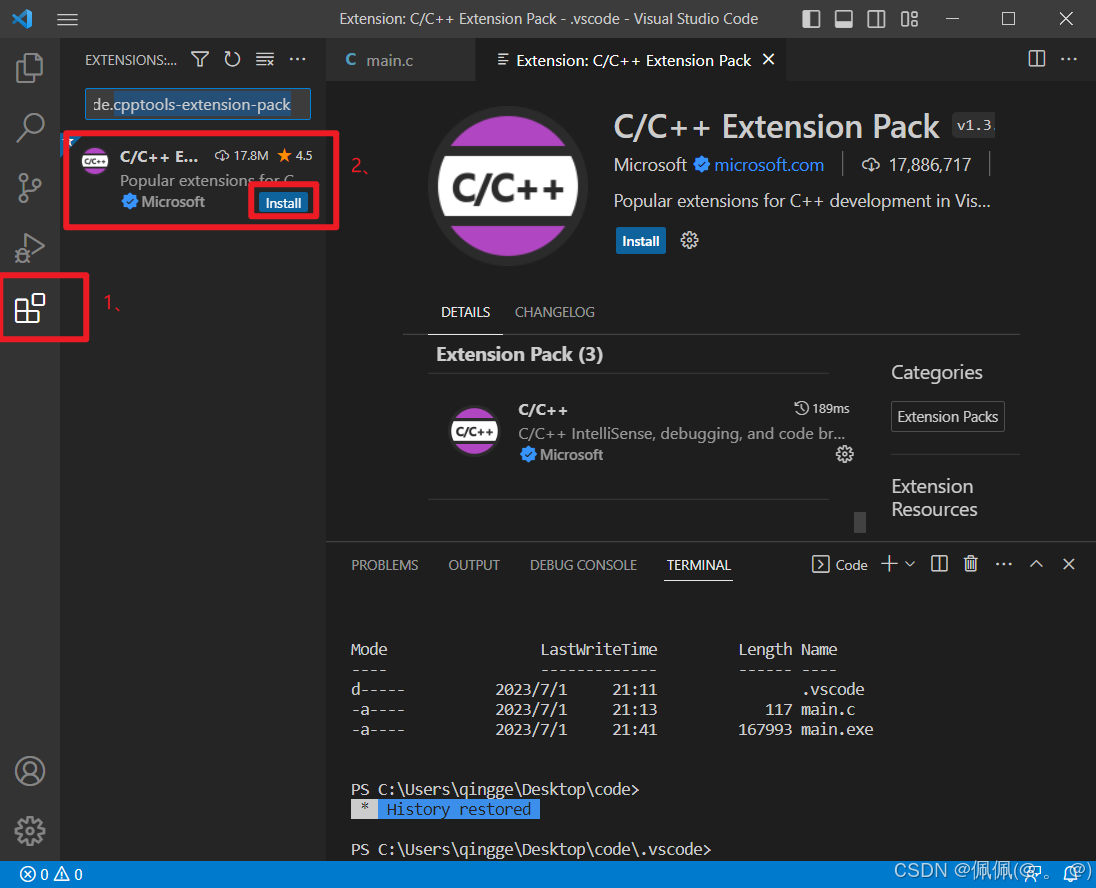Toggle primary side bar layout icon
The image size is (1096, 888).
pos(811,19)
